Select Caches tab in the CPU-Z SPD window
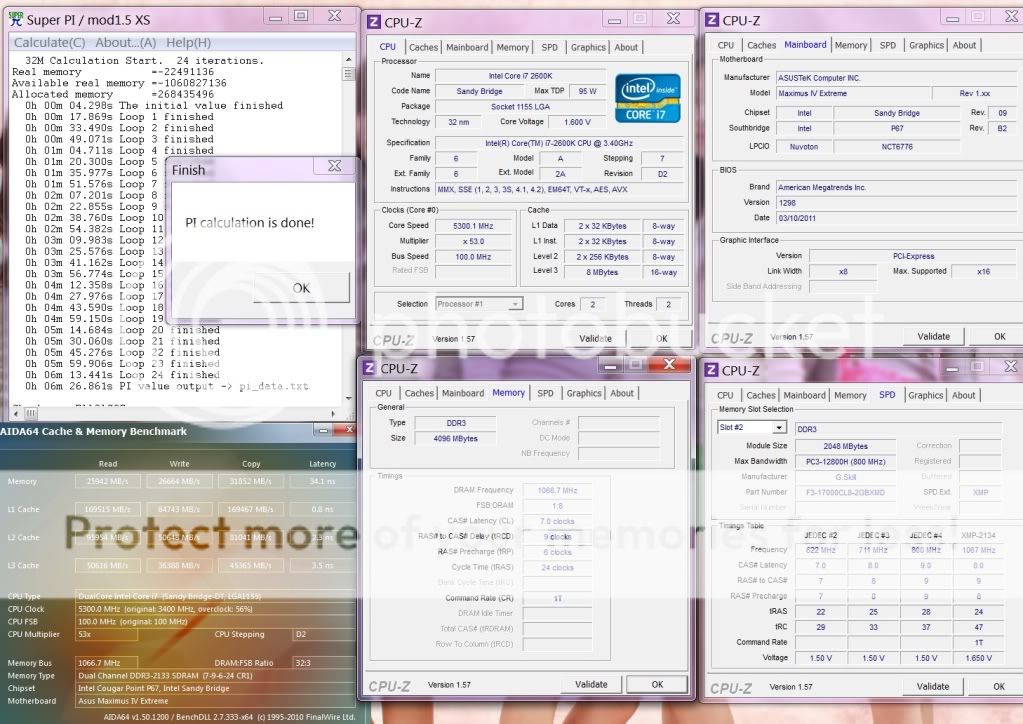This screenshot has width=1023, height=724. [761, 395]
